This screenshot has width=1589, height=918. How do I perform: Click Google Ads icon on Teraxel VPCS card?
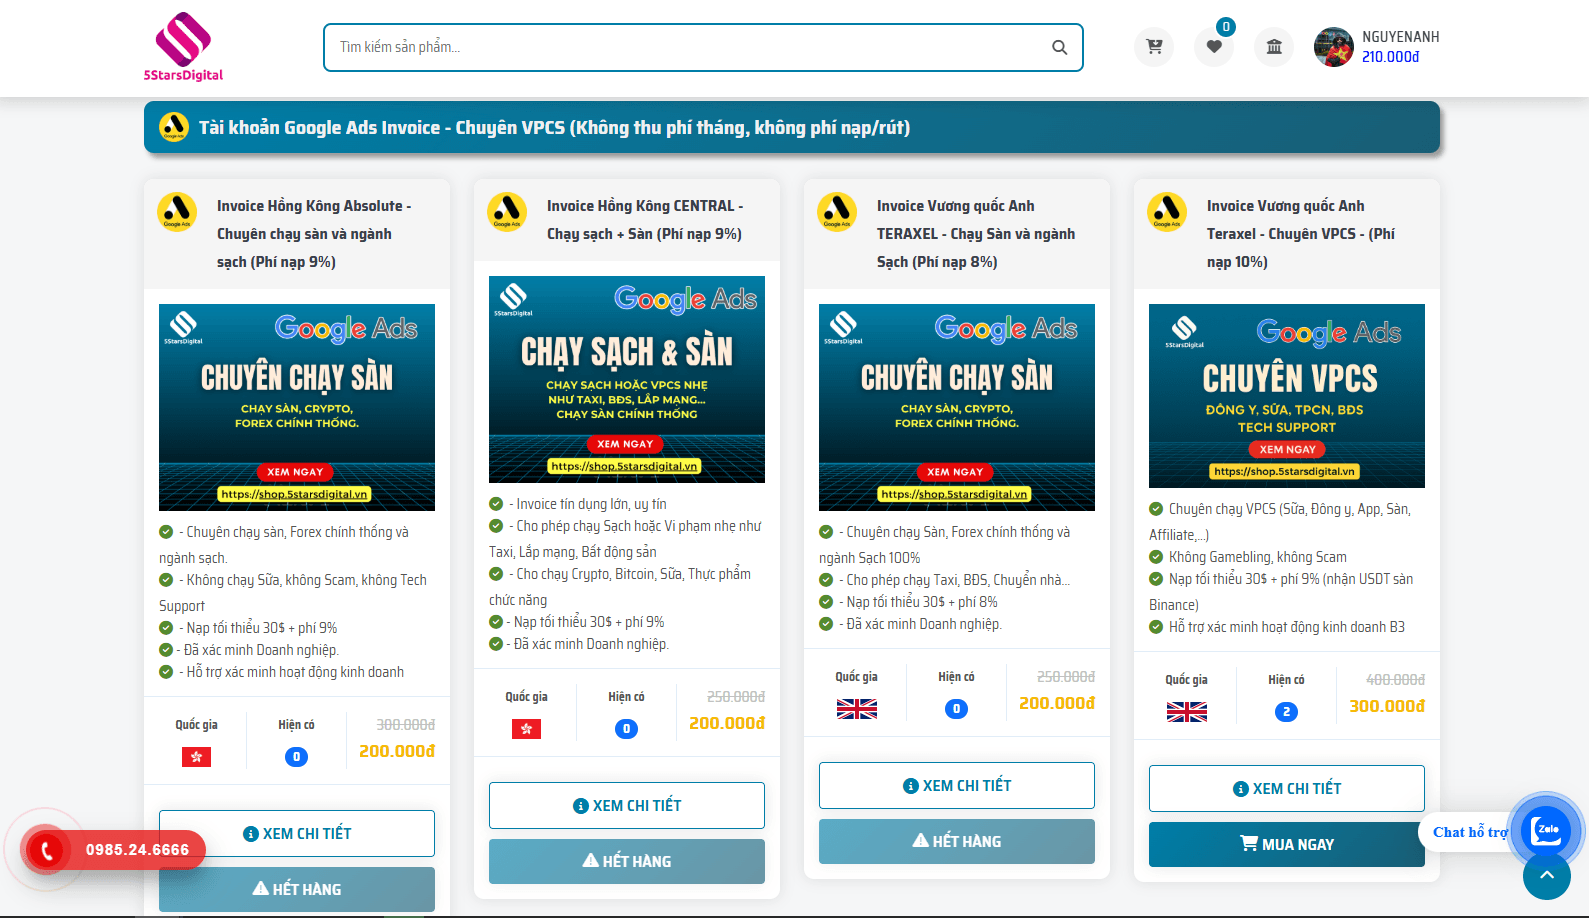pyautogui.click(x=1167, y=211)
